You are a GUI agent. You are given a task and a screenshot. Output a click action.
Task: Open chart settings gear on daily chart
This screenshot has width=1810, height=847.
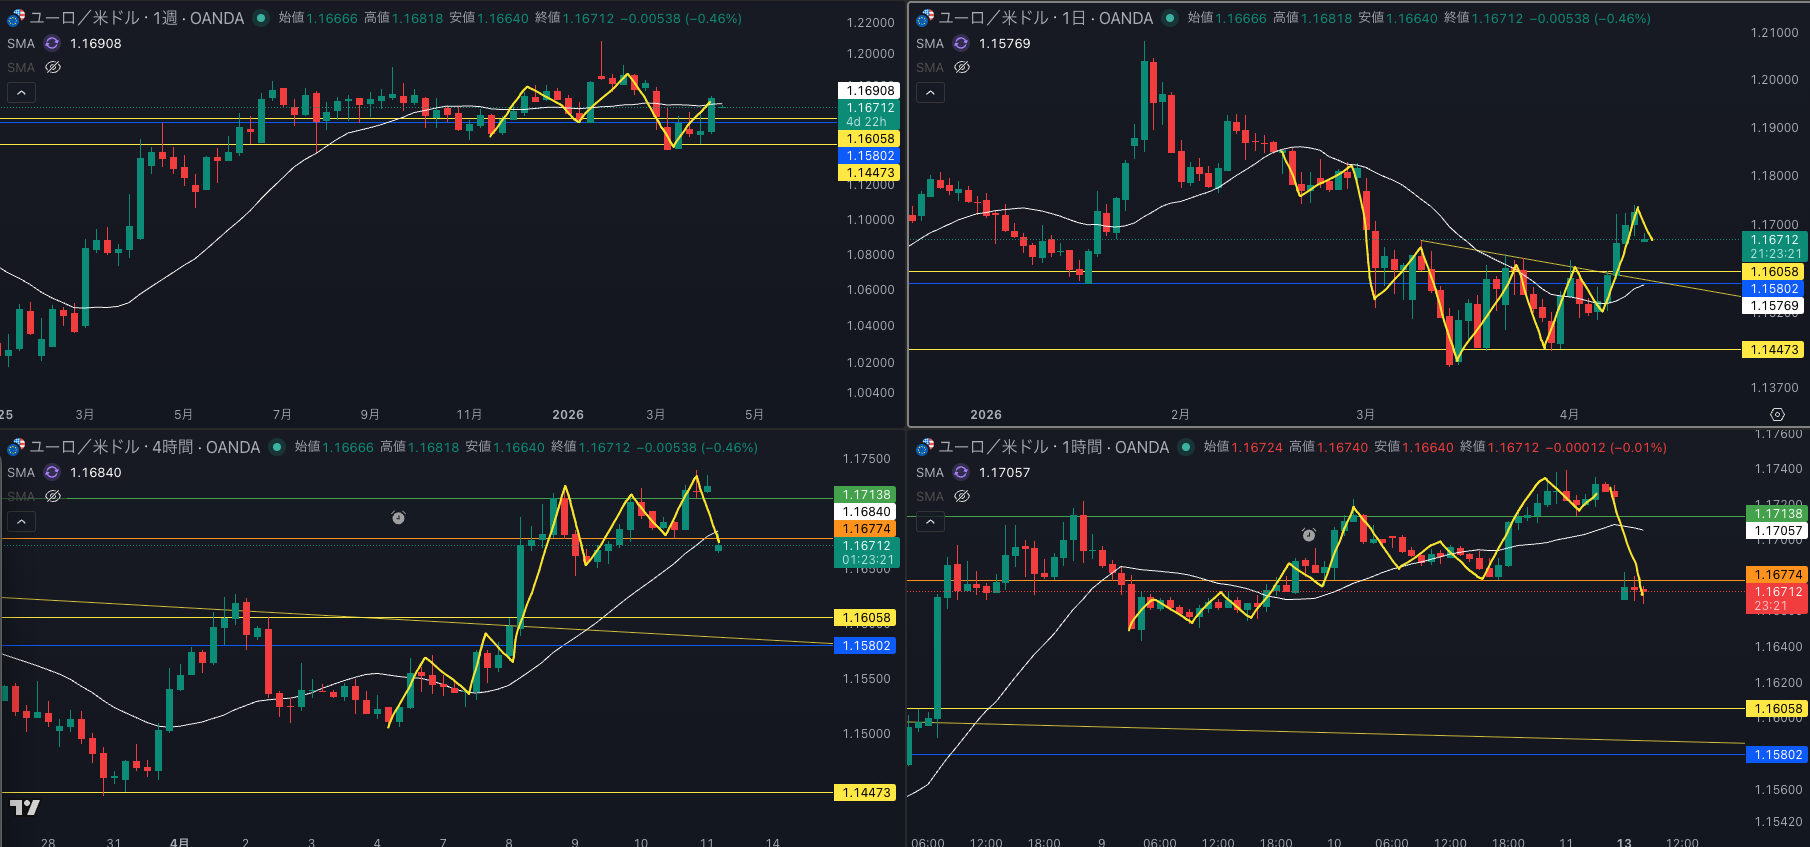(1777, 414)
